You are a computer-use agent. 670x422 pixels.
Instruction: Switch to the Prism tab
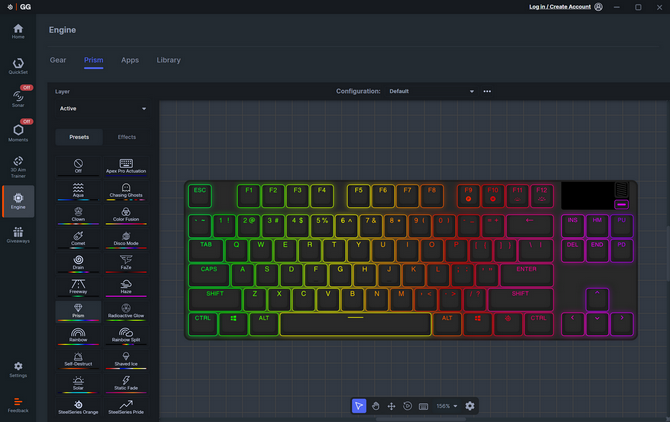point(94,60)
